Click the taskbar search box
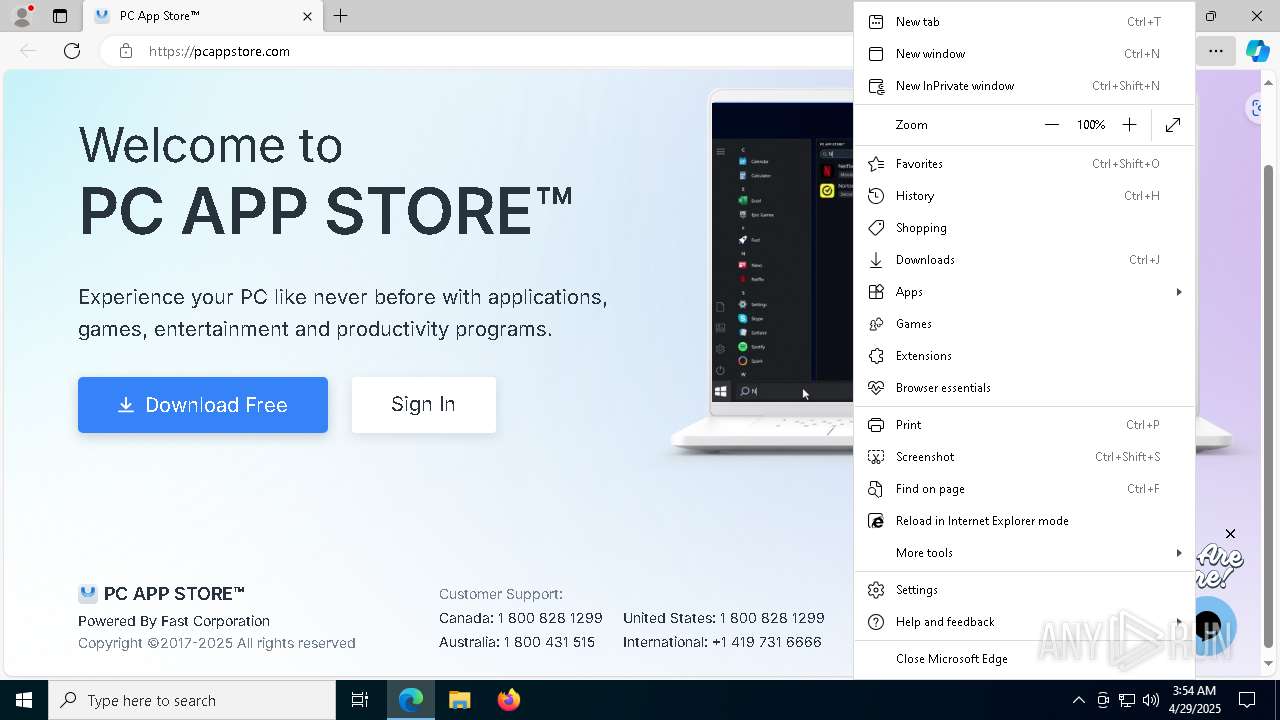This screenshot has width=1280, height=720. tap(192, 700)
